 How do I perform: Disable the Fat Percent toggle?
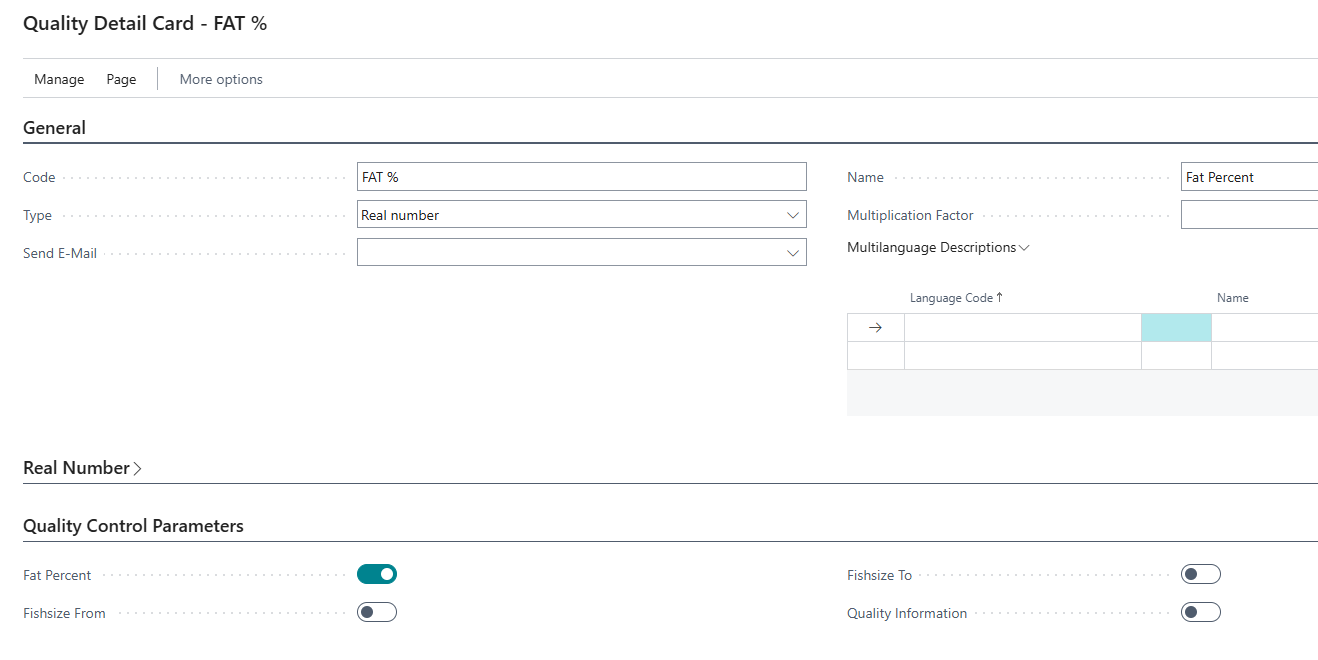377,574
